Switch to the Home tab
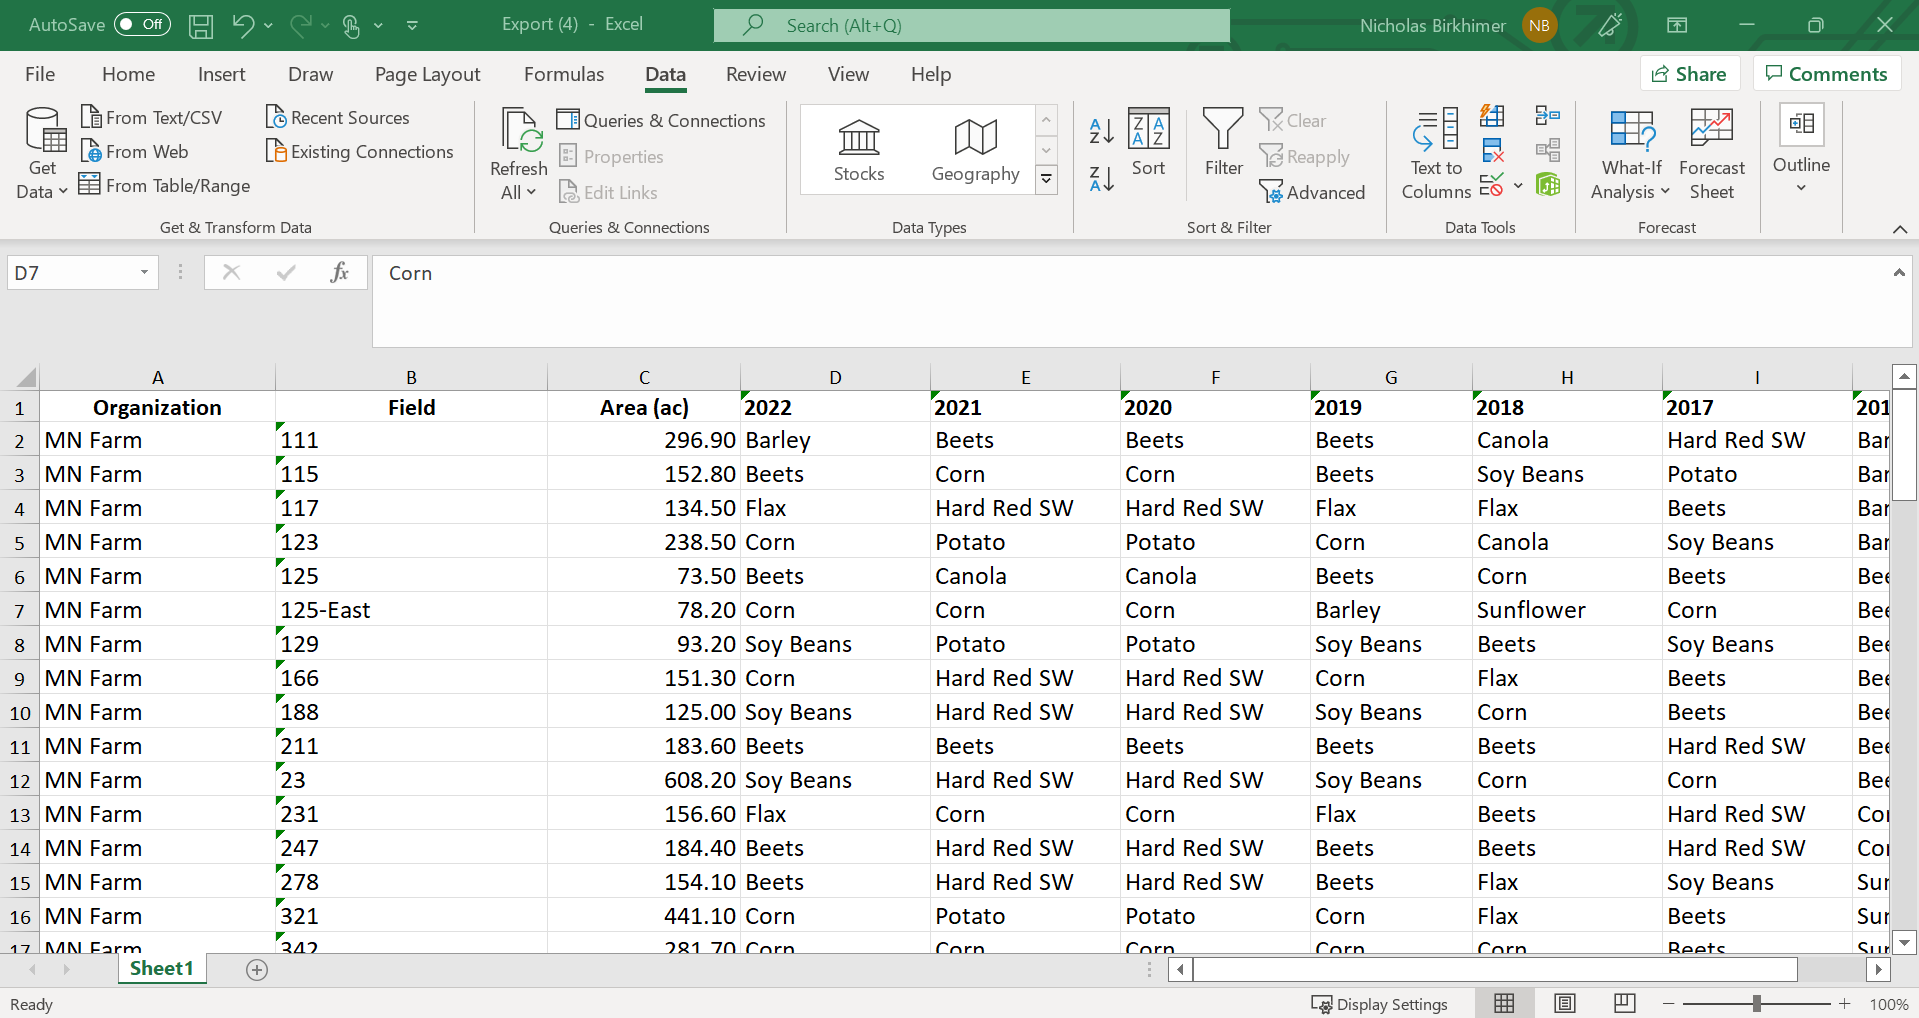 tap(128, 74)
